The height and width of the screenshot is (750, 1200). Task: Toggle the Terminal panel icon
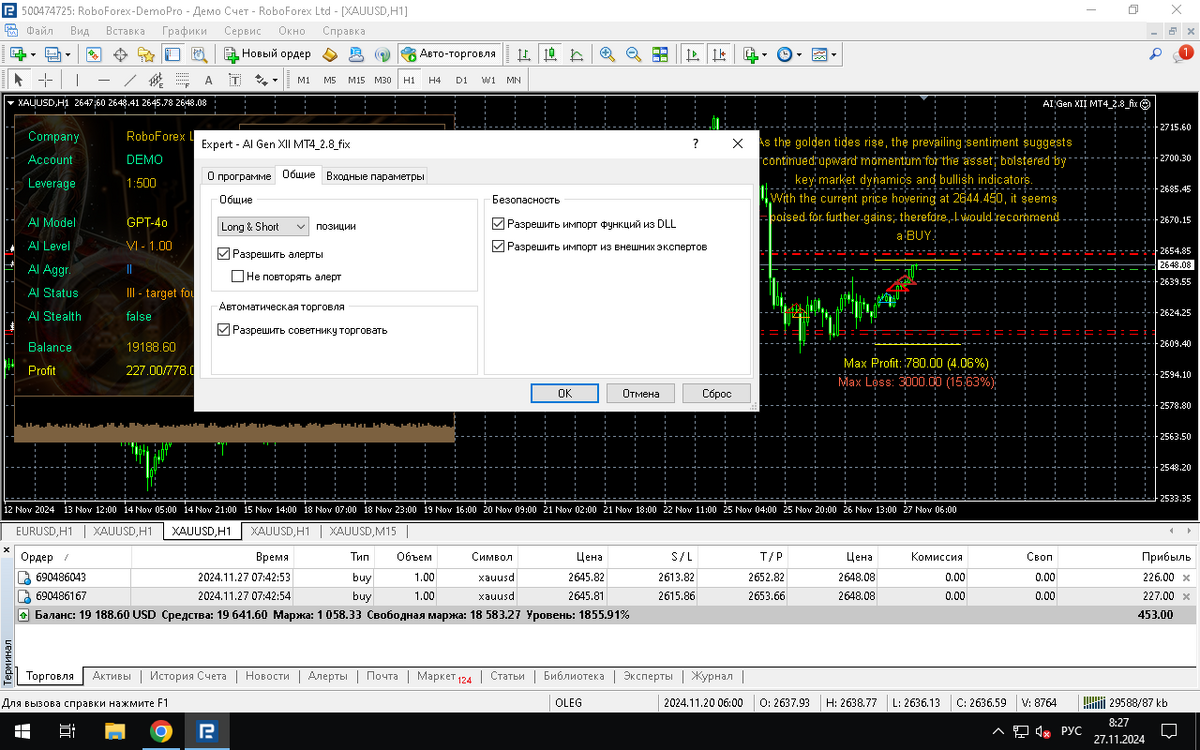pos(173,54)
